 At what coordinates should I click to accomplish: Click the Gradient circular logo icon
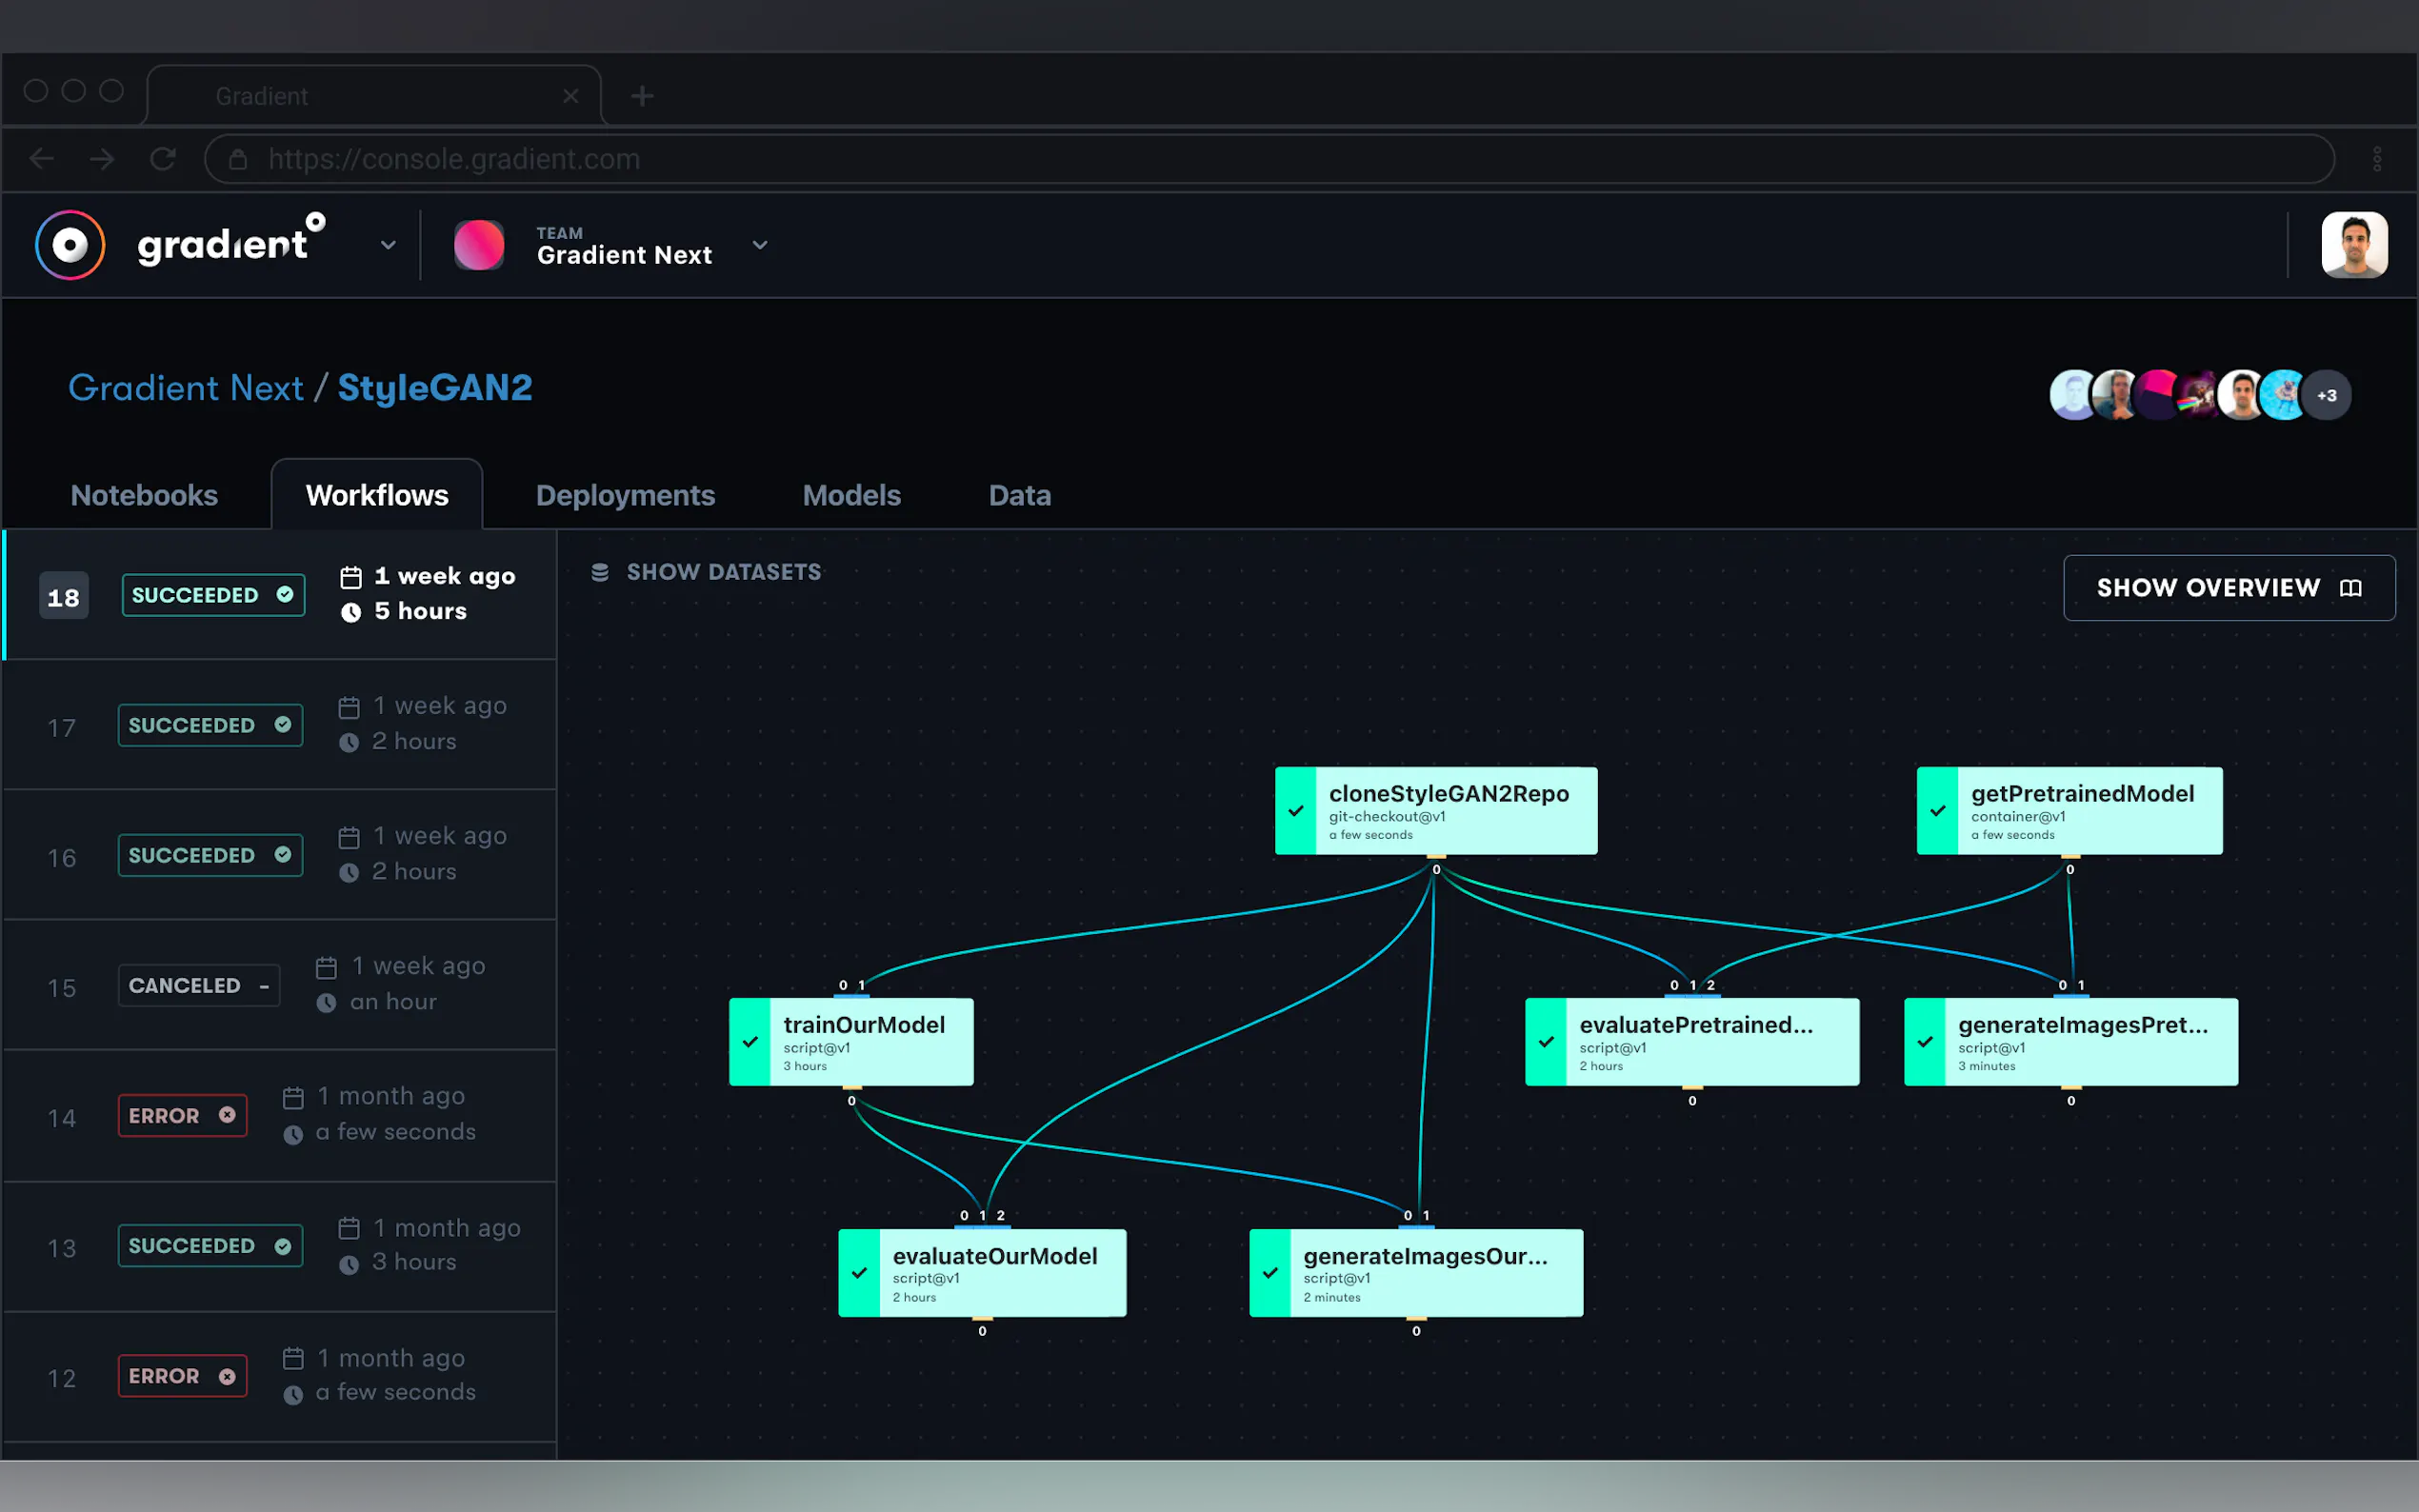click(x=70, y=245)
